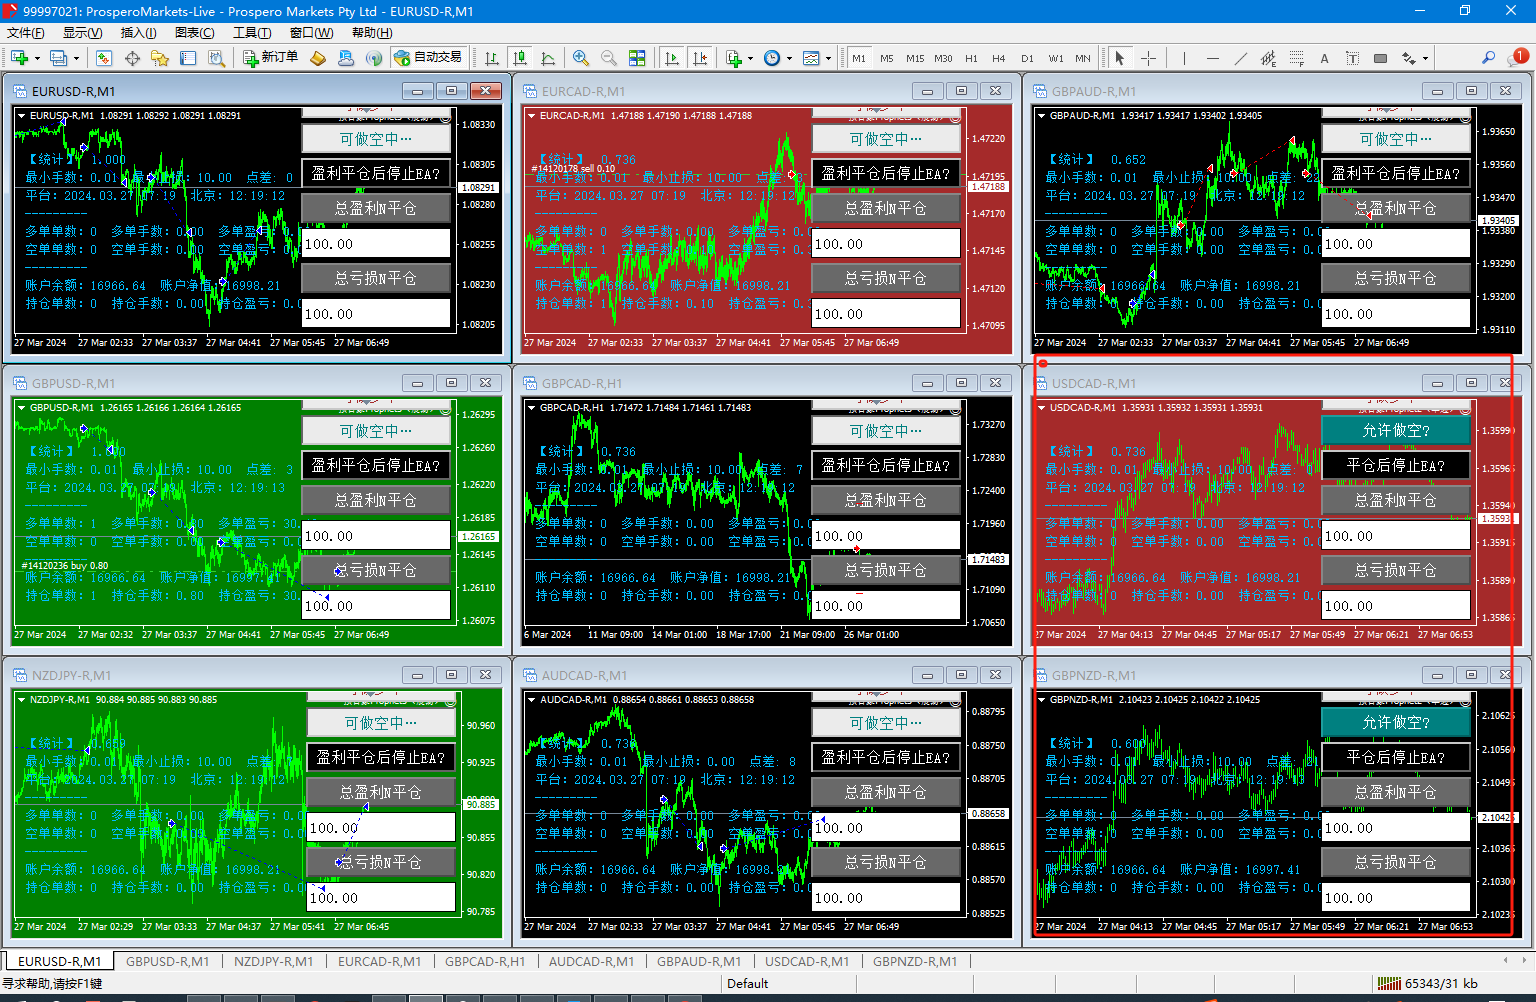Select the MN timeframe
The height and width of the screenshot is (1002, 1536).
coord(1083,58)
